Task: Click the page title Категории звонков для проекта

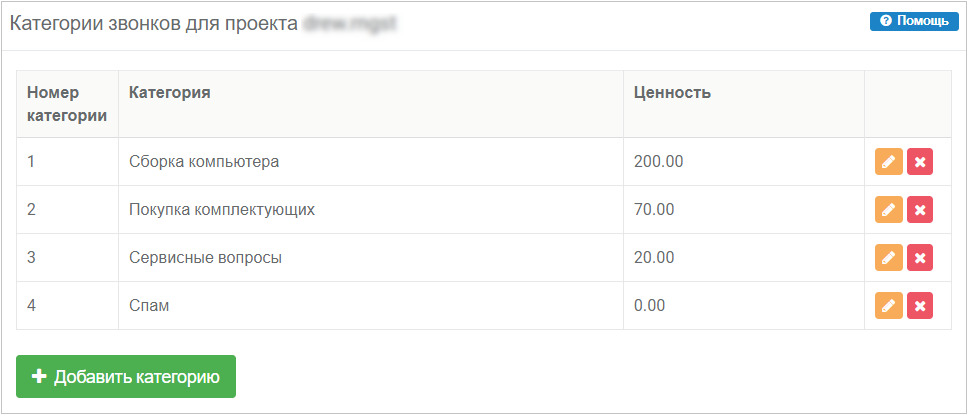Action: (154, 24)
